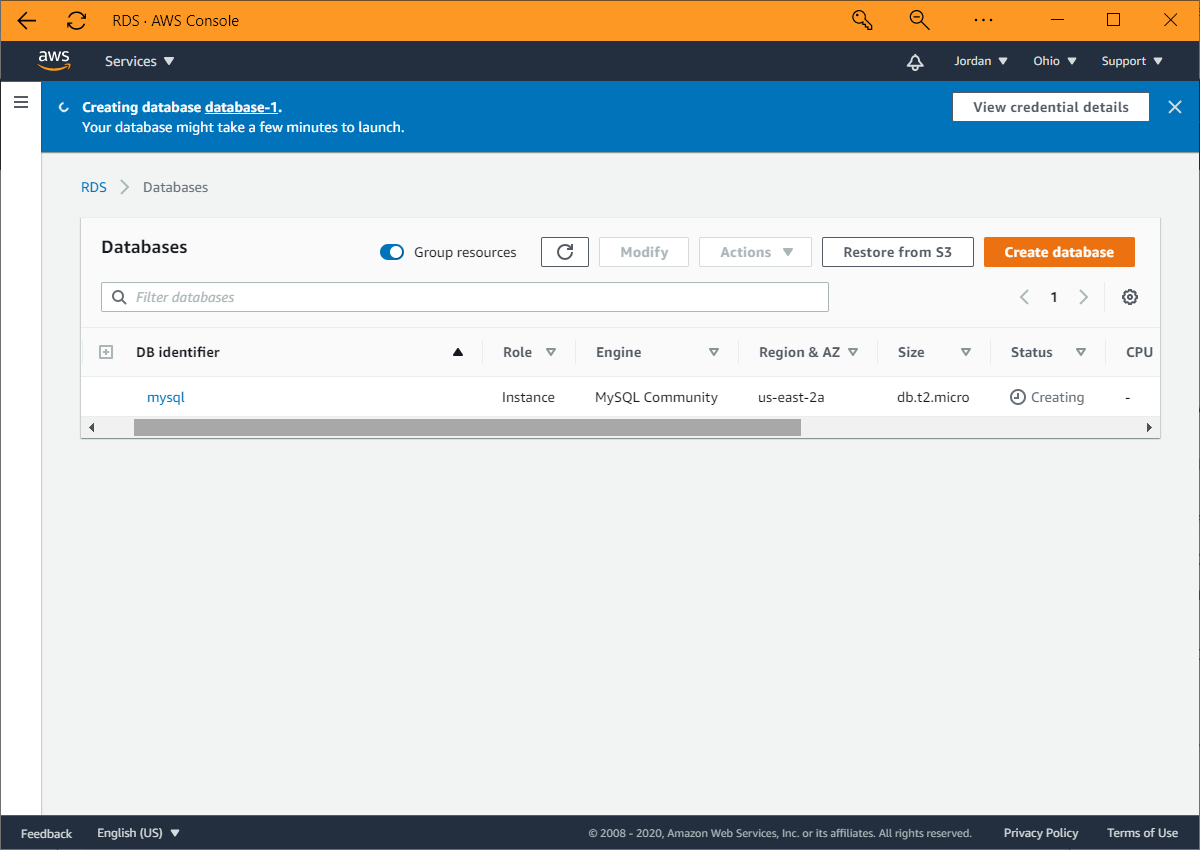Click the Creating status text
Image resolution: width=1200 pixels, height=850 pixels.
pos(1057,397)
